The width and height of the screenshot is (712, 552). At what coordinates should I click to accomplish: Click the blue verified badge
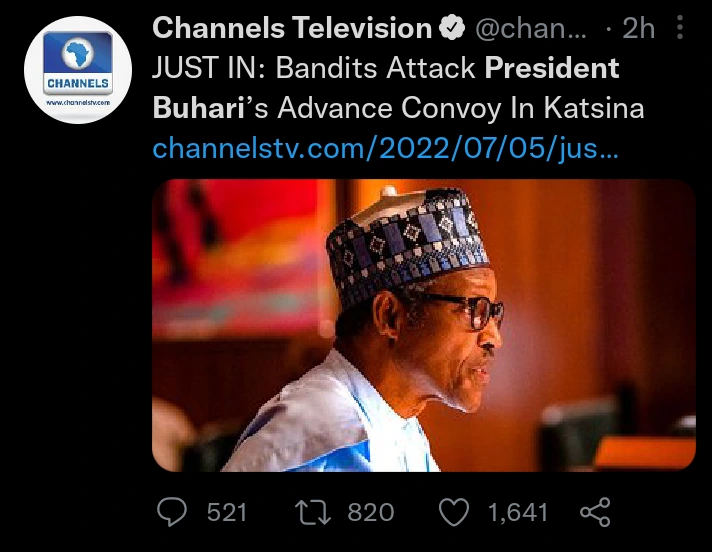451,30
